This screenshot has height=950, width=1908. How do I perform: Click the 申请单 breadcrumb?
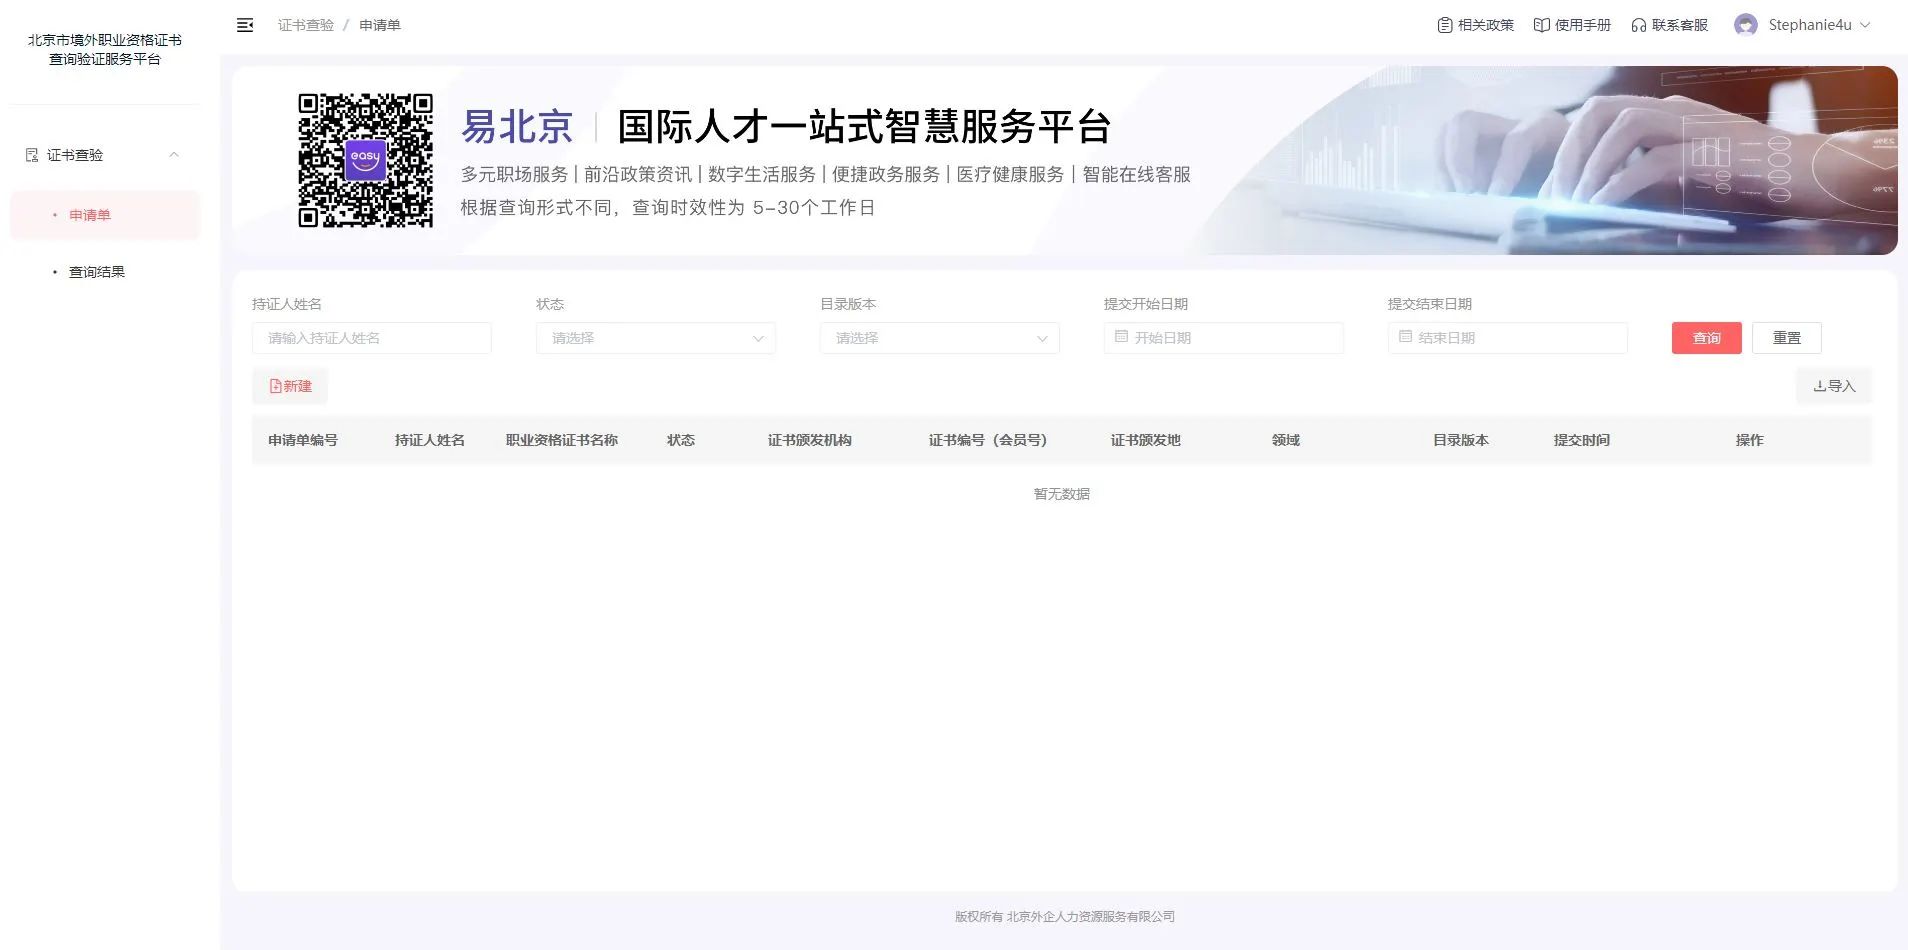(380, 25)
